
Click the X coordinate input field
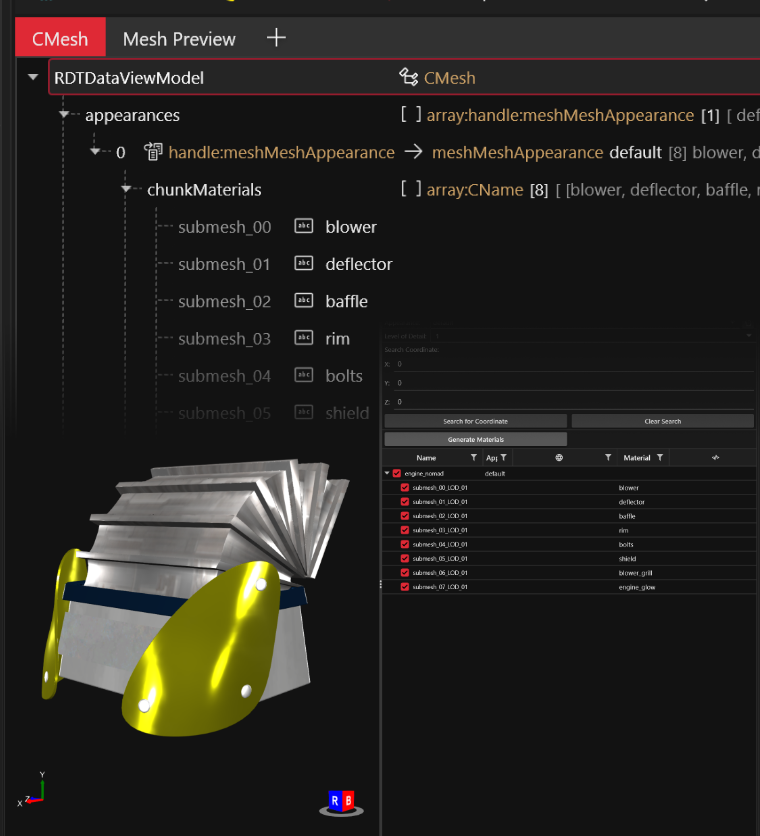574,364
